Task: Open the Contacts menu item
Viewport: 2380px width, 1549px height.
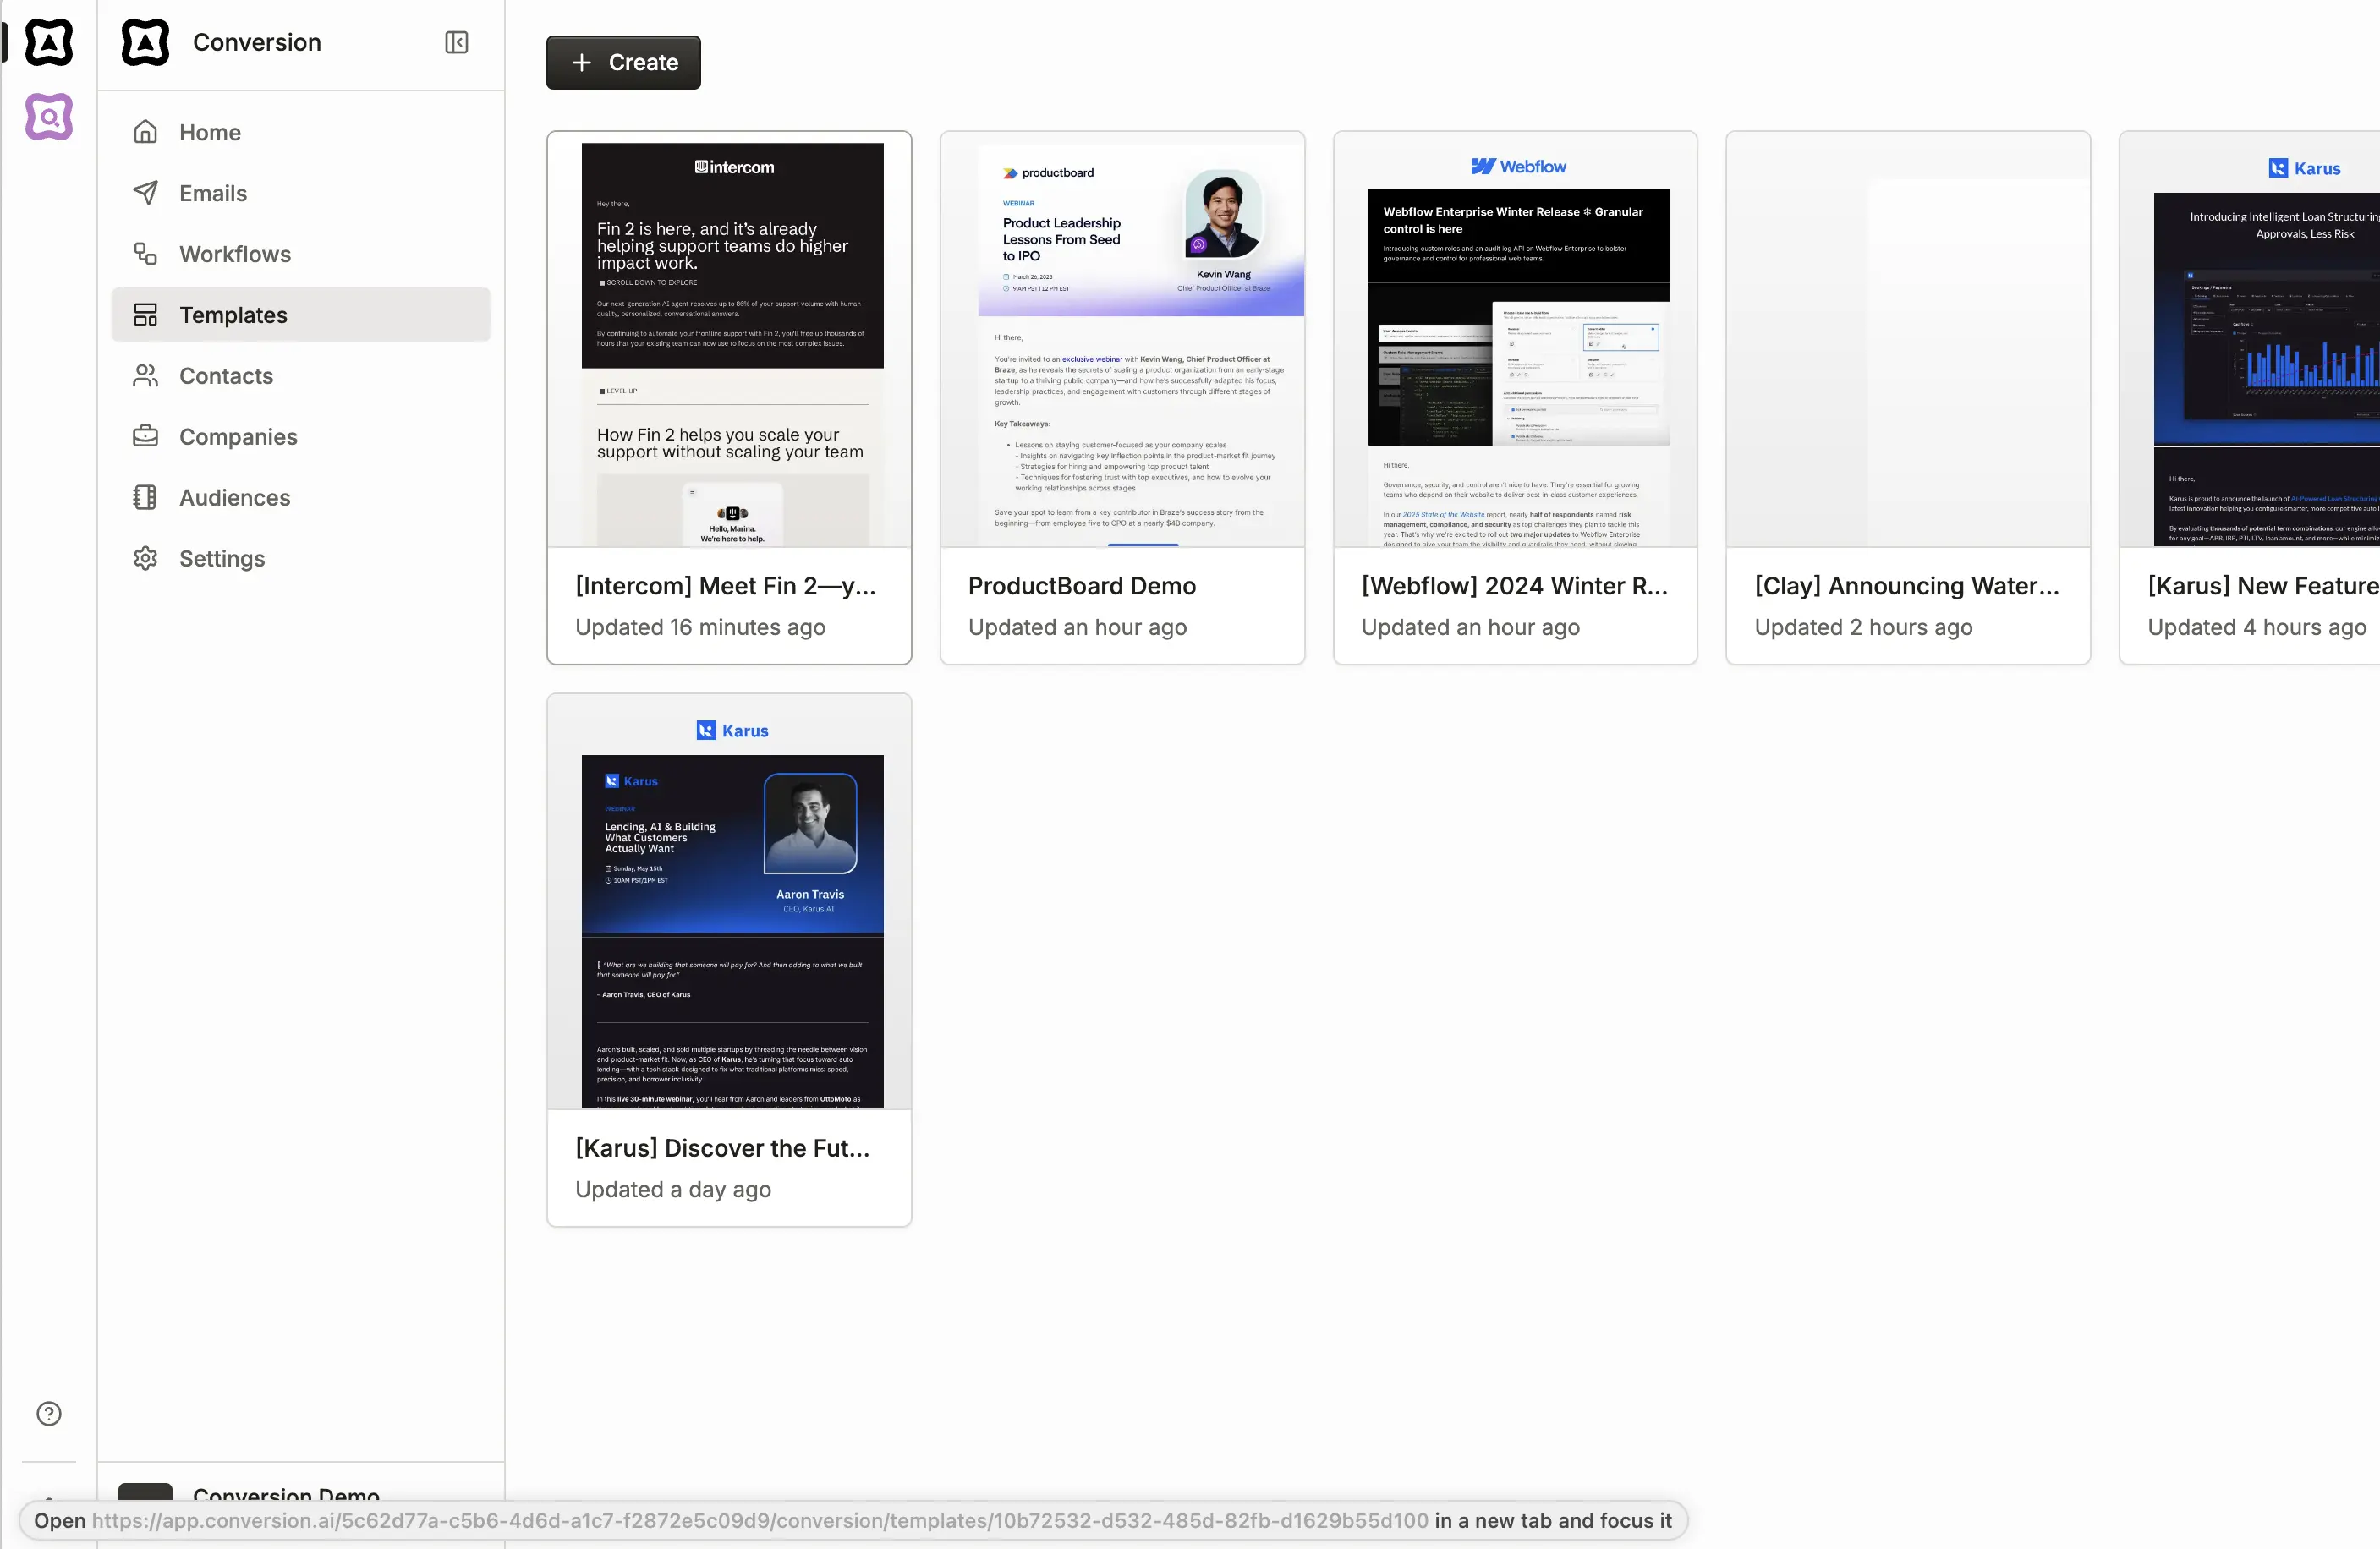Action: pos(226,376)
